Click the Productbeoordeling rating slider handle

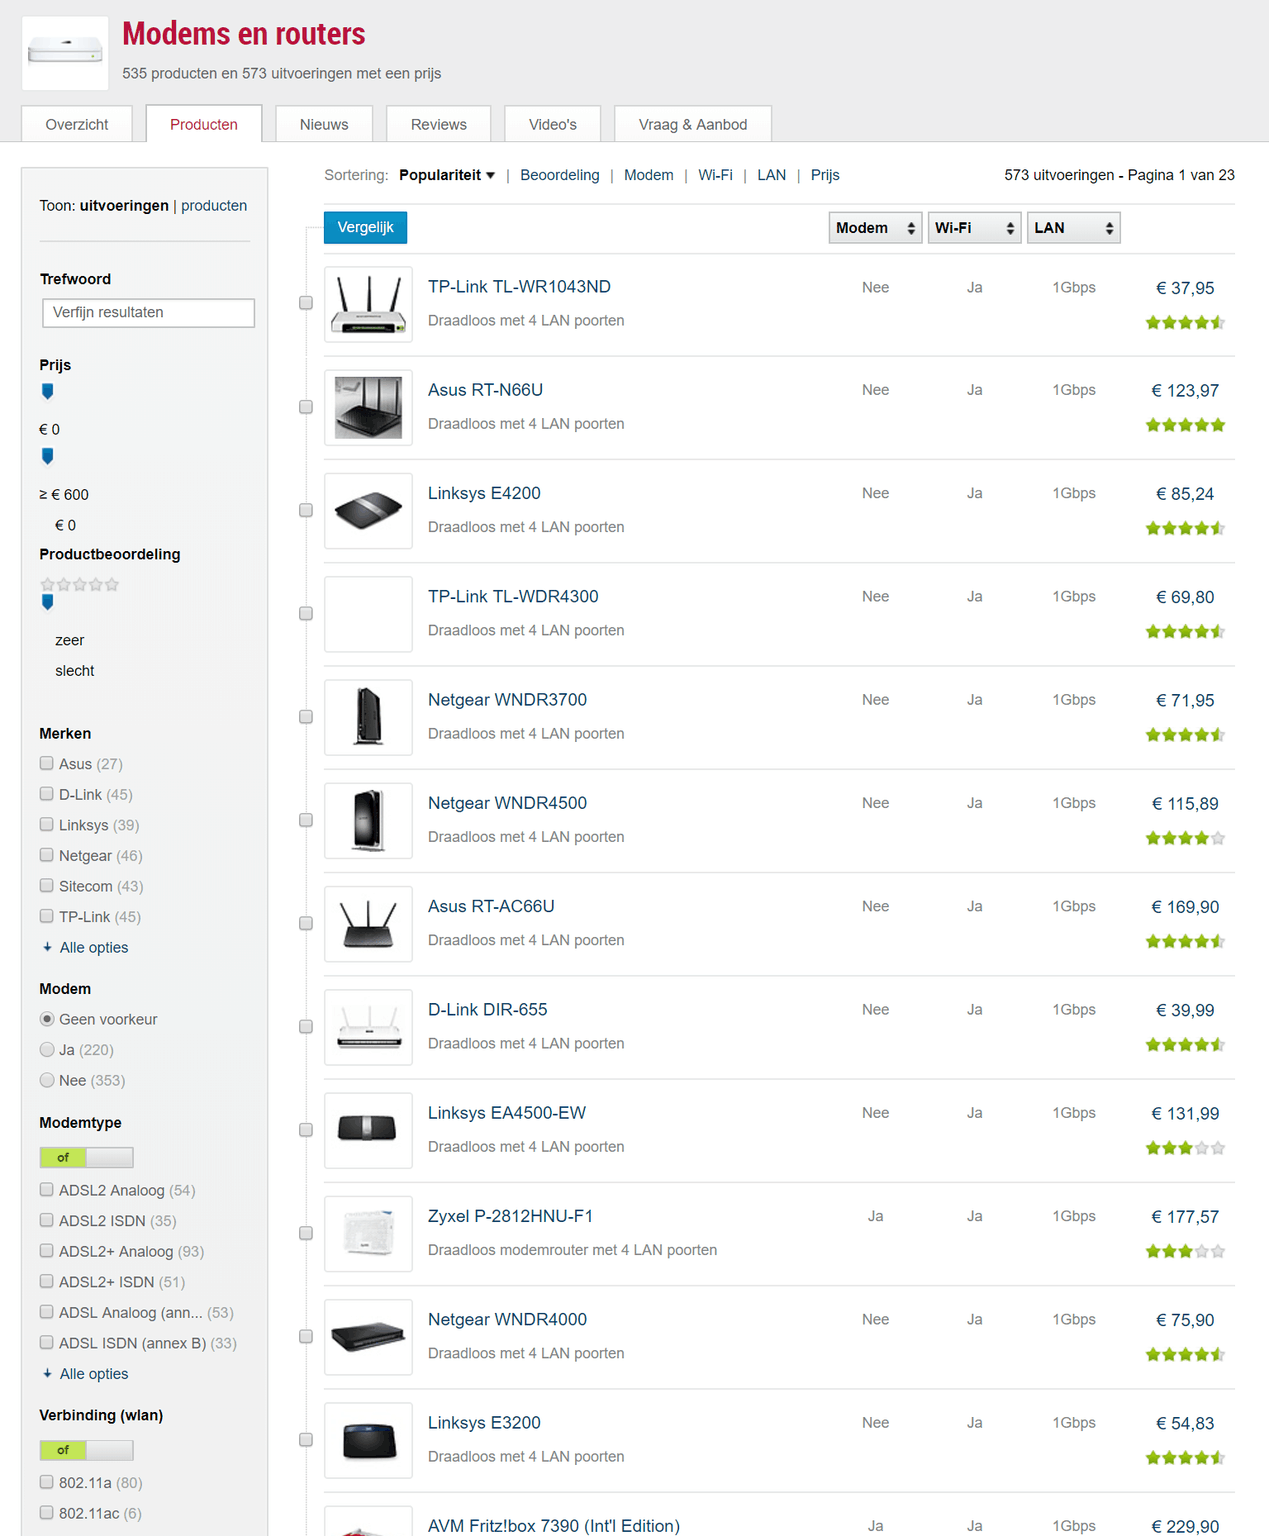47,602
